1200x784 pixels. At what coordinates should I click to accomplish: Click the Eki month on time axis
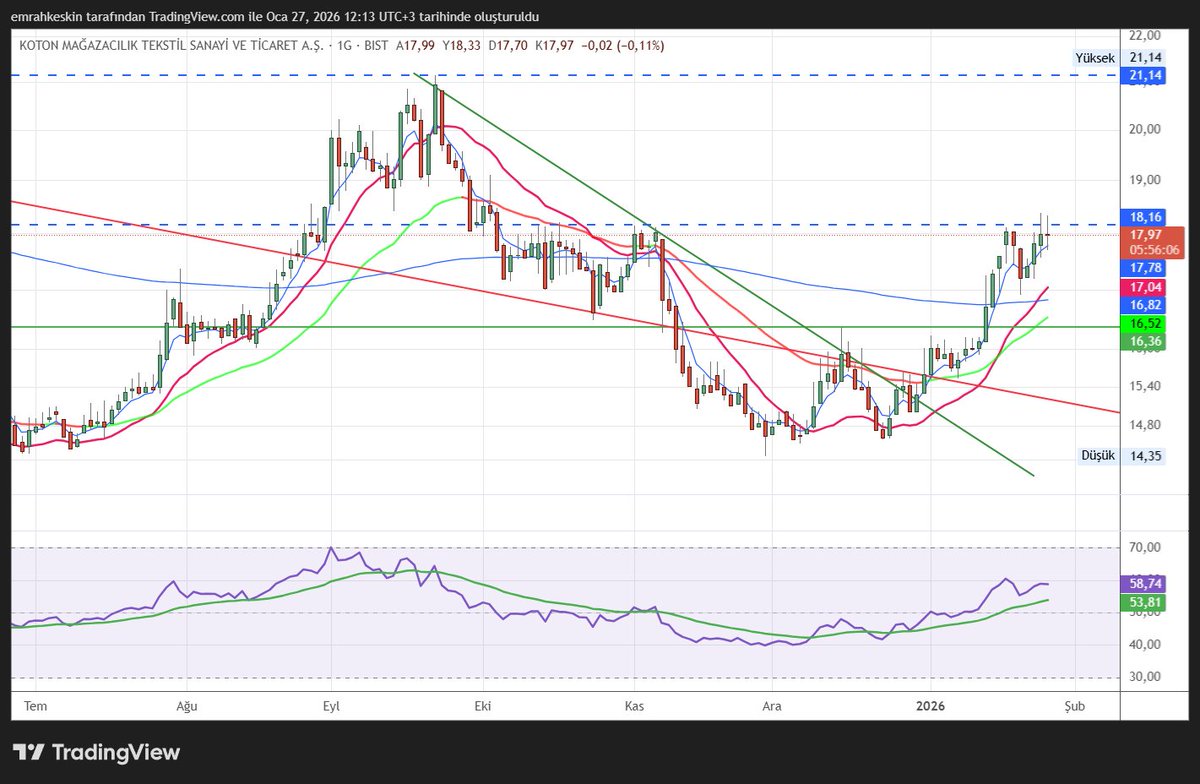(483, 707)
